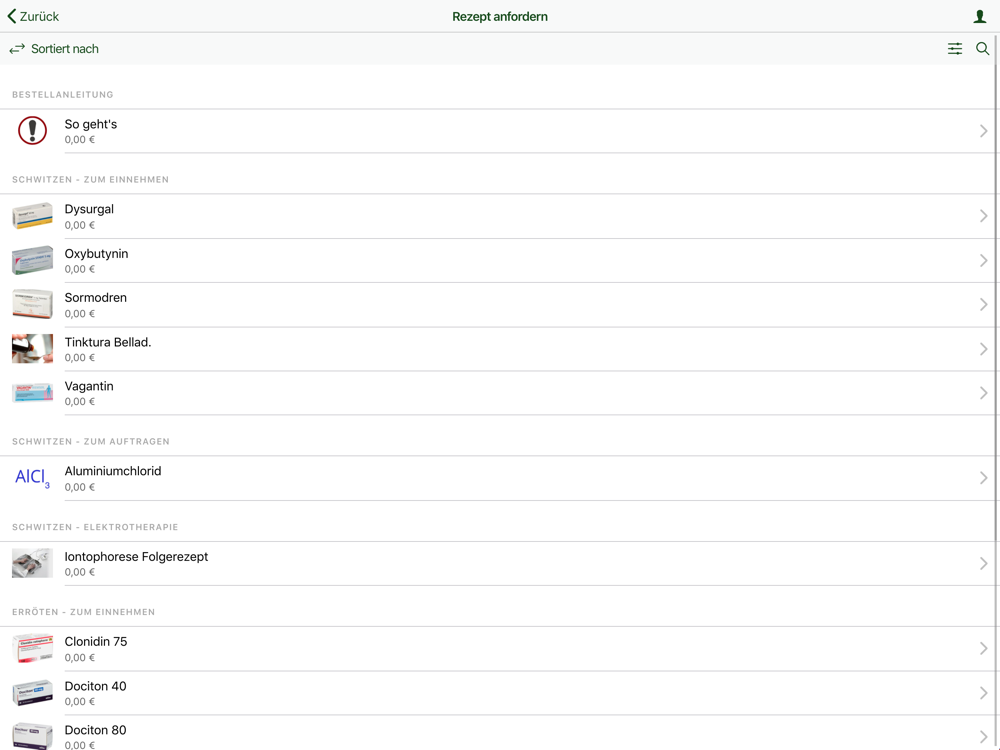
Task: Open Dysurgal row chevron
Action: point(983,216)
